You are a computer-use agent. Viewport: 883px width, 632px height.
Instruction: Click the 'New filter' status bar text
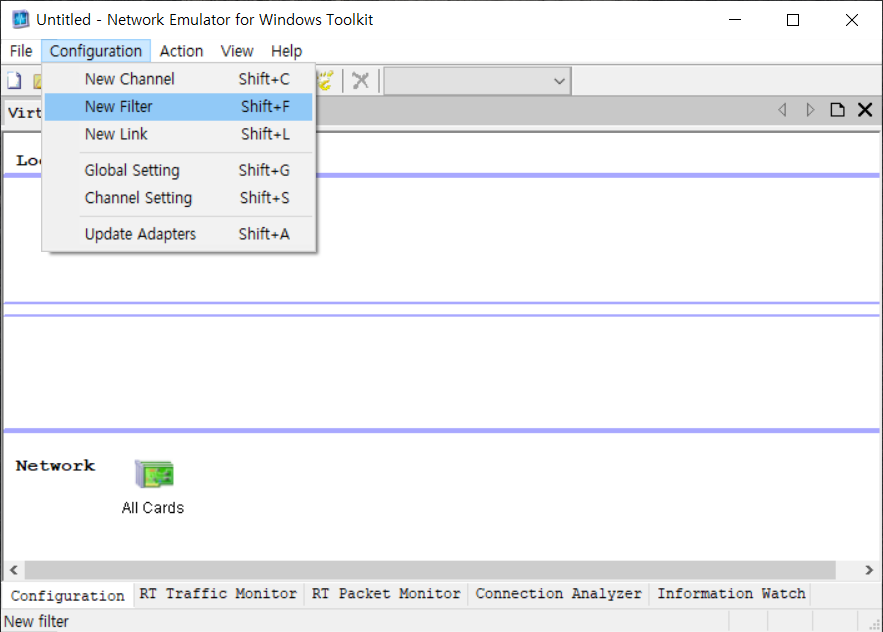(36, 621)
